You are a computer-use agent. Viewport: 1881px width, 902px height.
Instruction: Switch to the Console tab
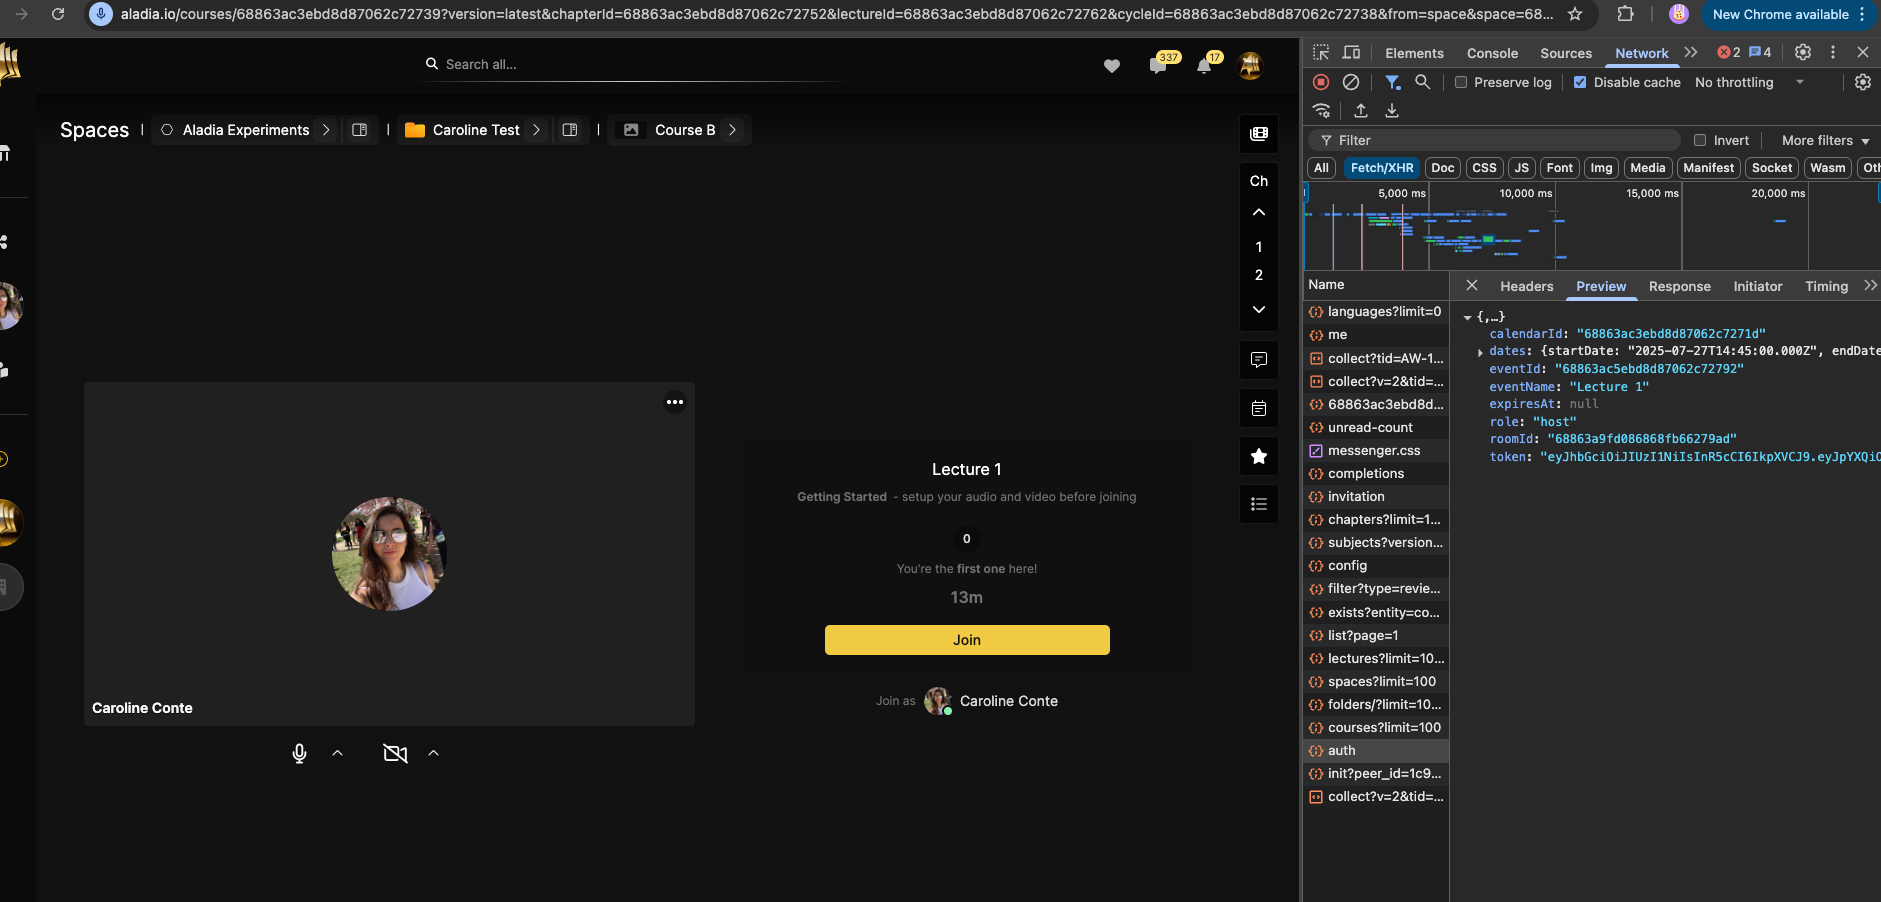coord(1492,53)
